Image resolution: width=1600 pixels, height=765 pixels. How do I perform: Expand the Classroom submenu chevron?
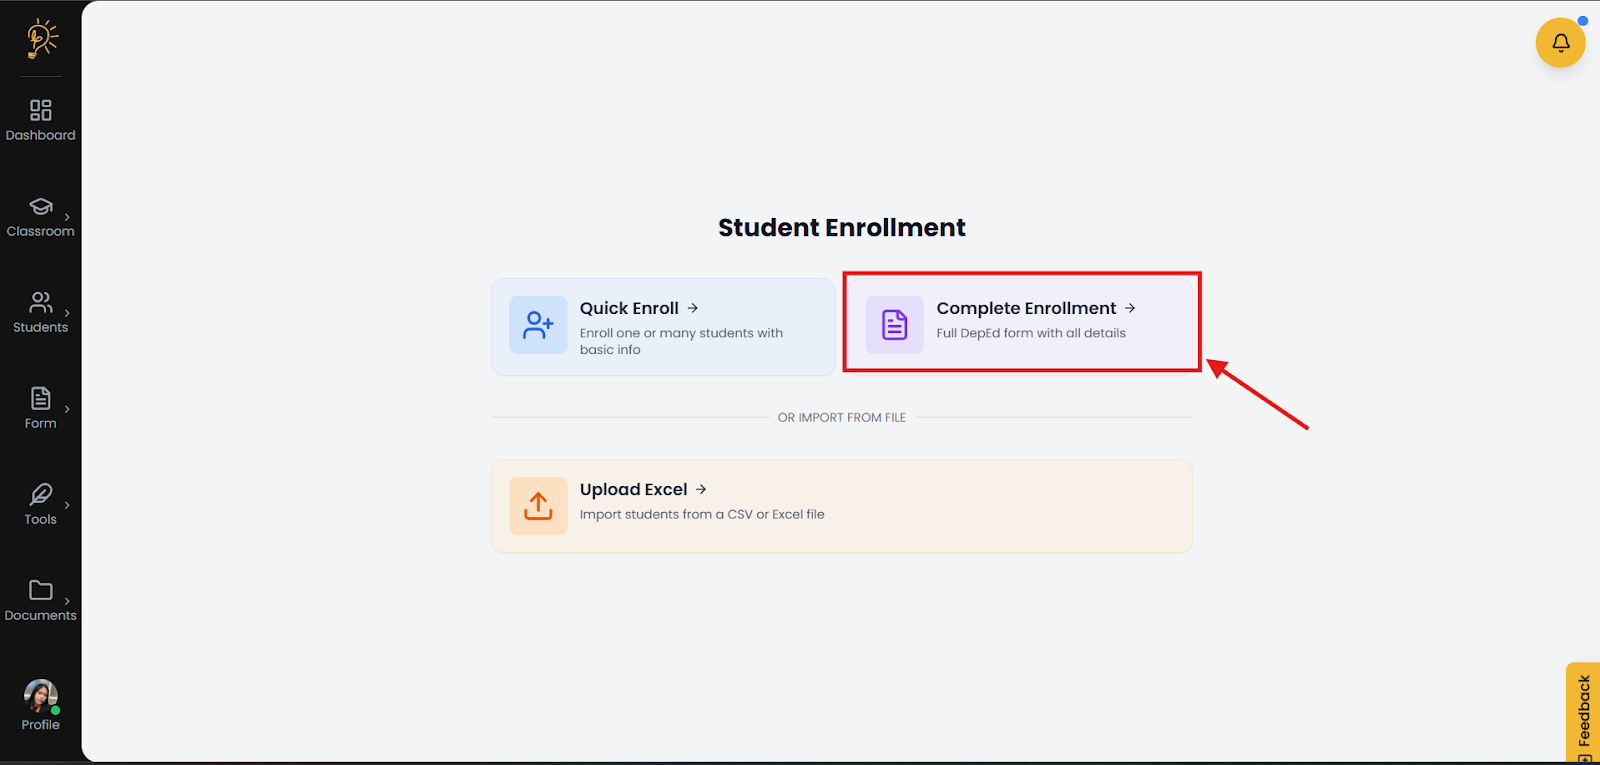coord(67,217)
